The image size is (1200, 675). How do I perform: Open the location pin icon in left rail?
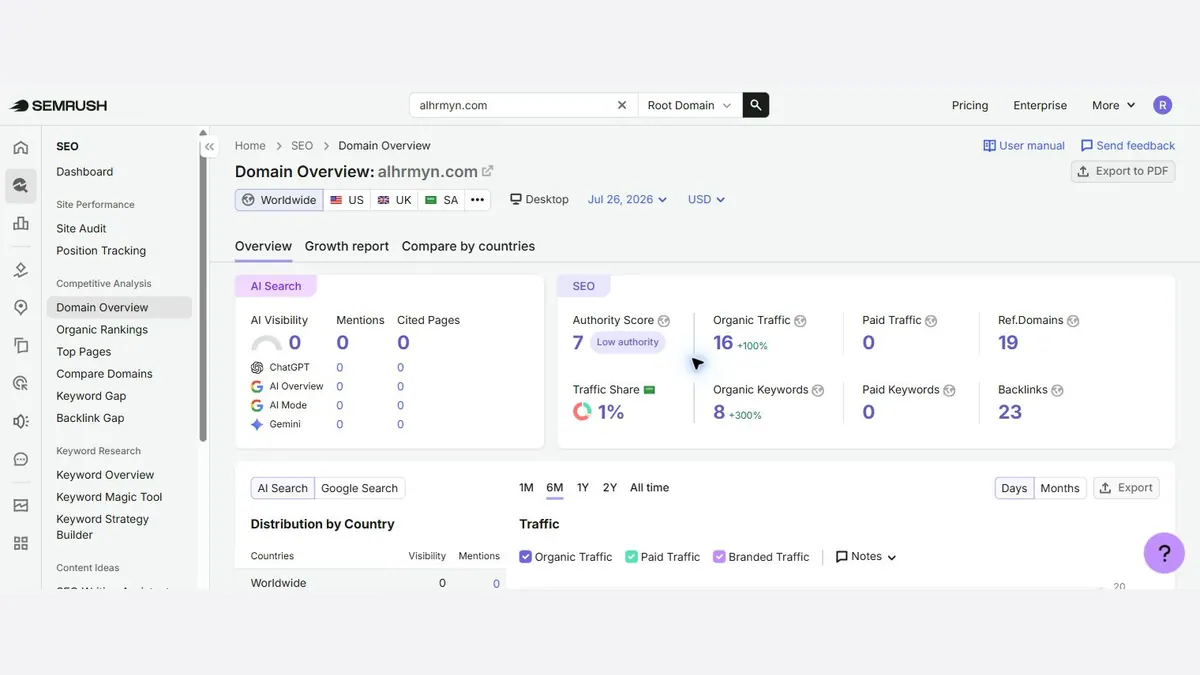[21, 307]
